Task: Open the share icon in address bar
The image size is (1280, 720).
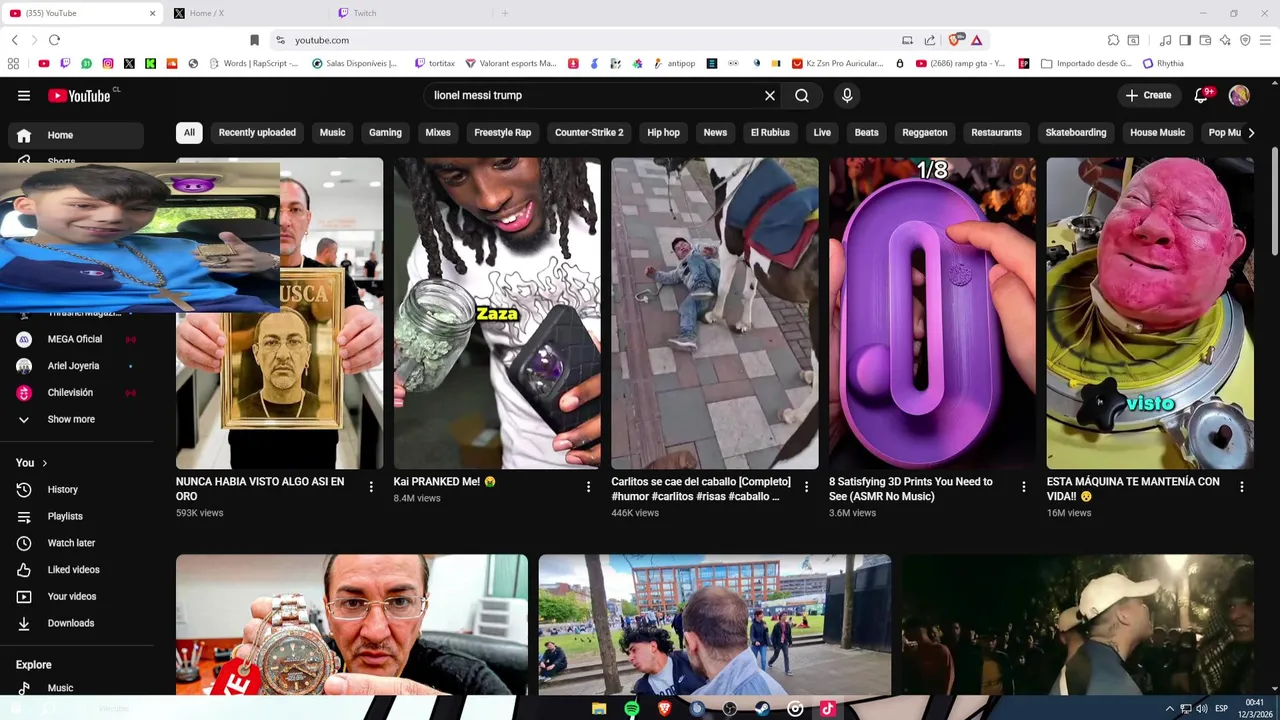Action: pos(929,40)
